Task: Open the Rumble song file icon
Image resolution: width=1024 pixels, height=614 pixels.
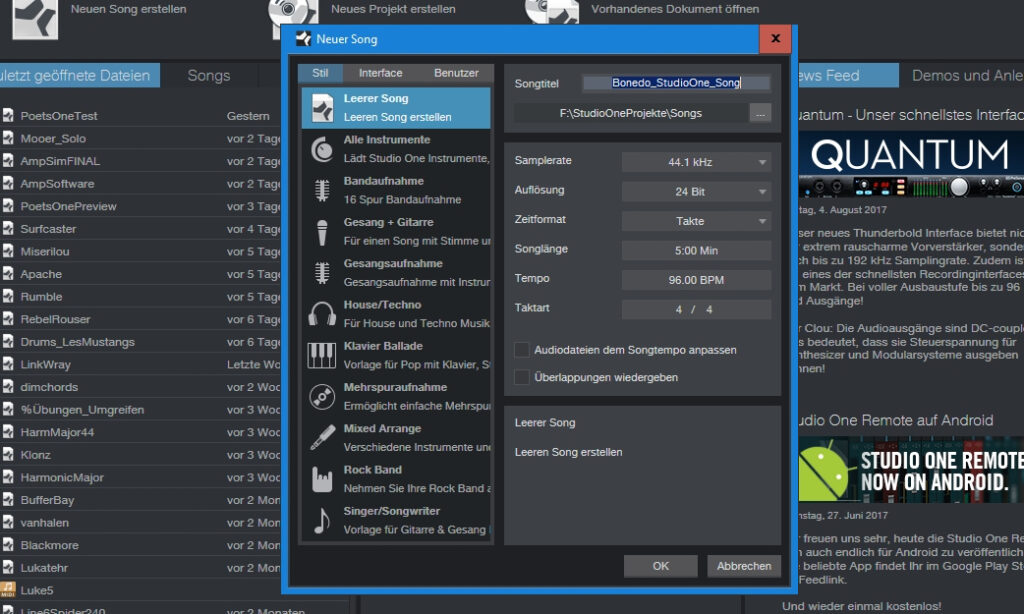Action: [8, 297]
